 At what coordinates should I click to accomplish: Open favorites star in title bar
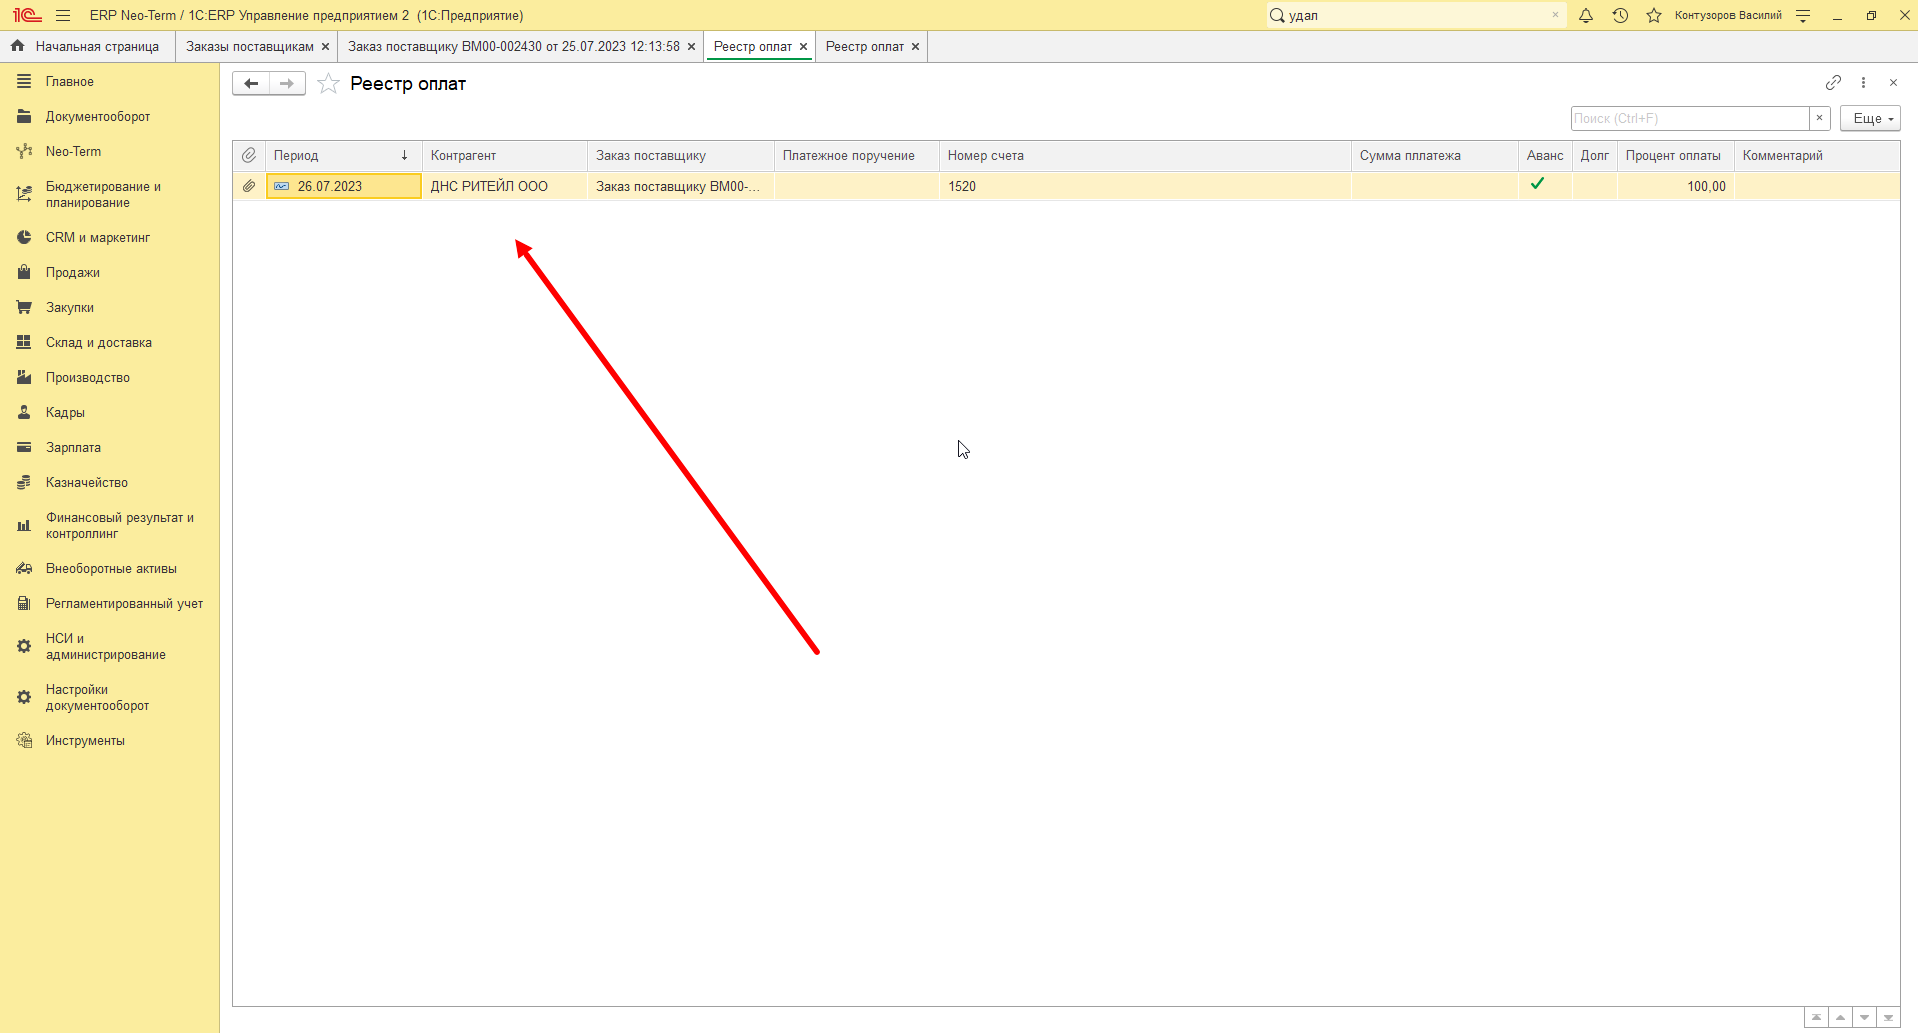(x=1654, y=15)
